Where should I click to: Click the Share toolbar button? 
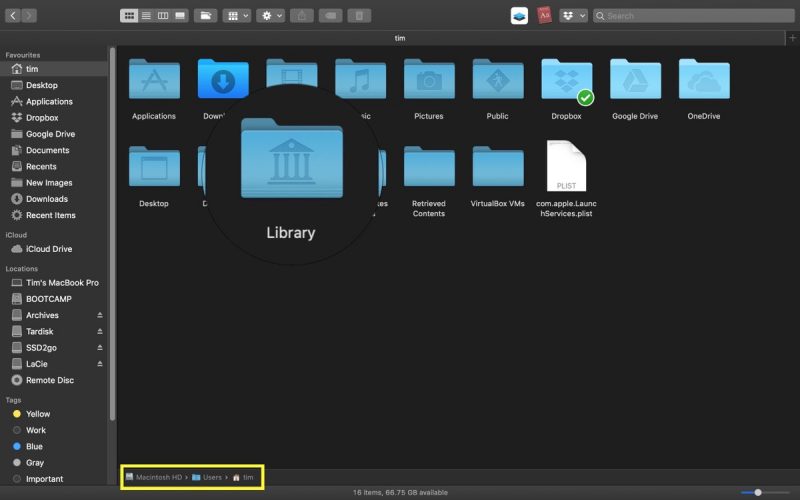[302, 16]
